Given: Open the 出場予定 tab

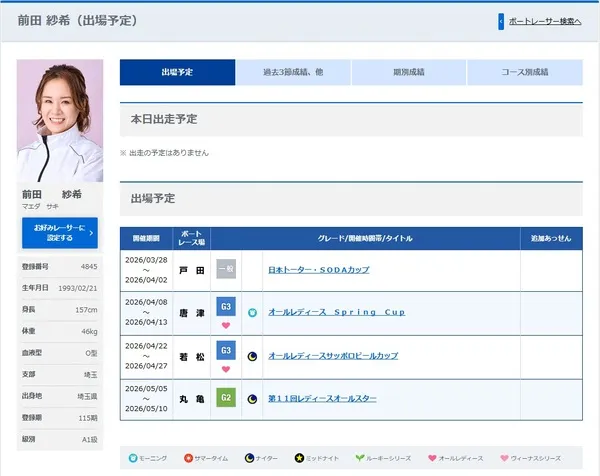Looking at the screenshot, I should pos(177,72).
